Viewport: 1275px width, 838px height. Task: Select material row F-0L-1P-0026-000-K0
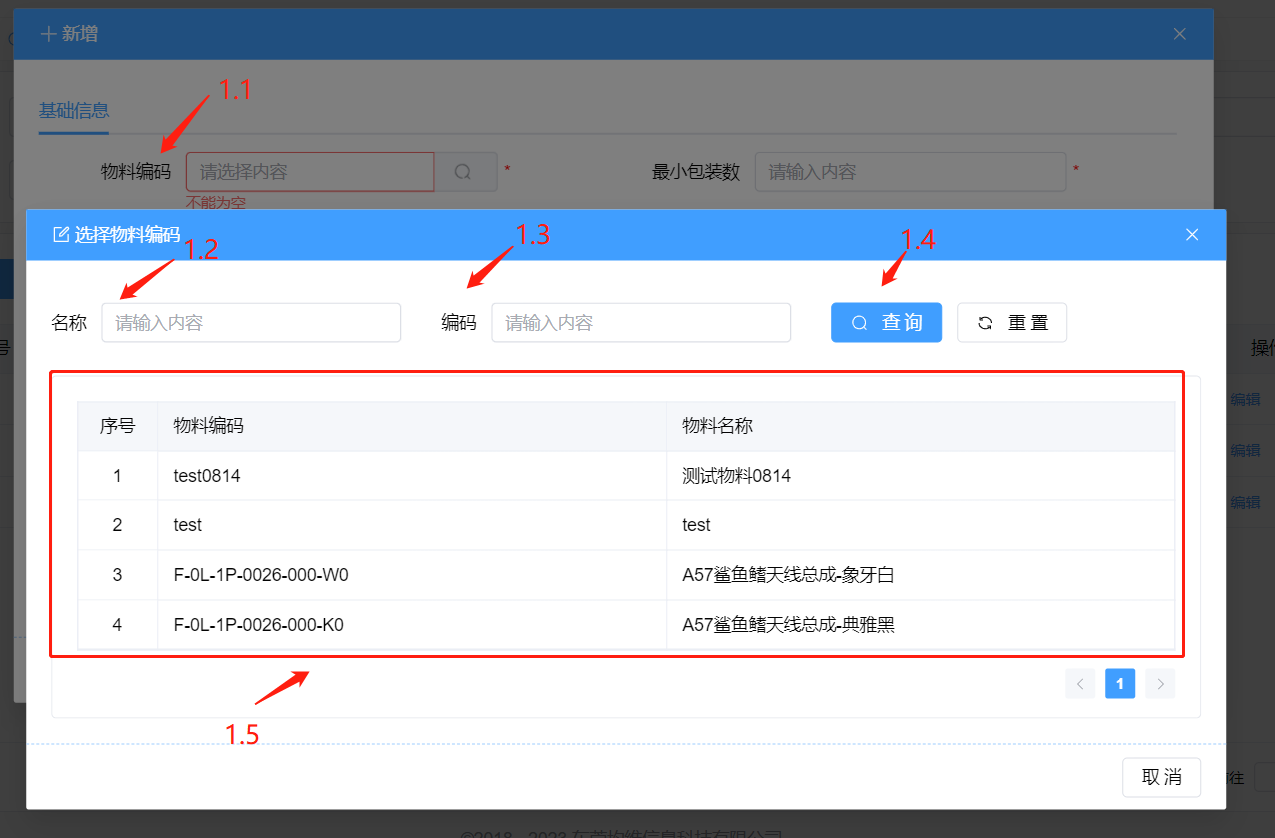point(258,625)
